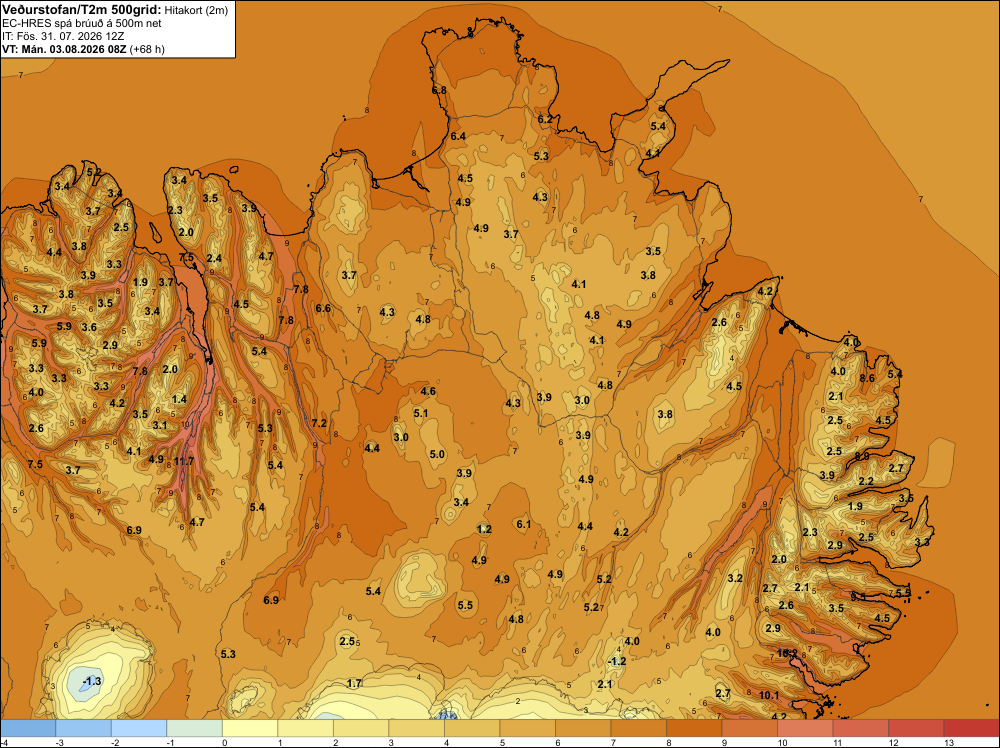Click the '7.2' temperature value

point(319,423)
